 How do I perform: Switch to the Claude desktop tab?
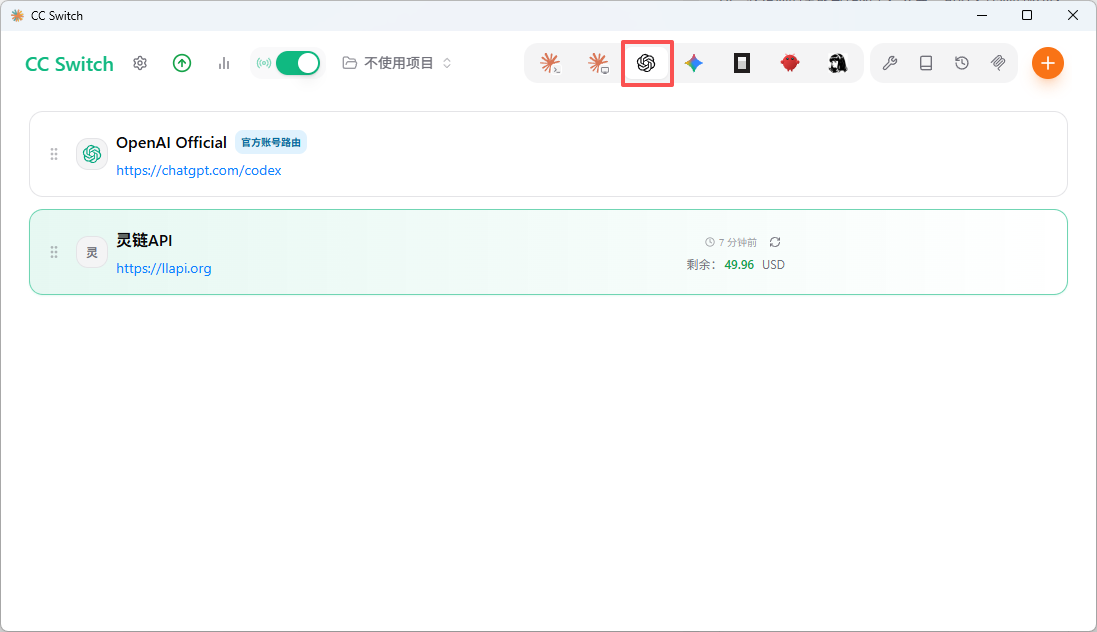(598, 63)
